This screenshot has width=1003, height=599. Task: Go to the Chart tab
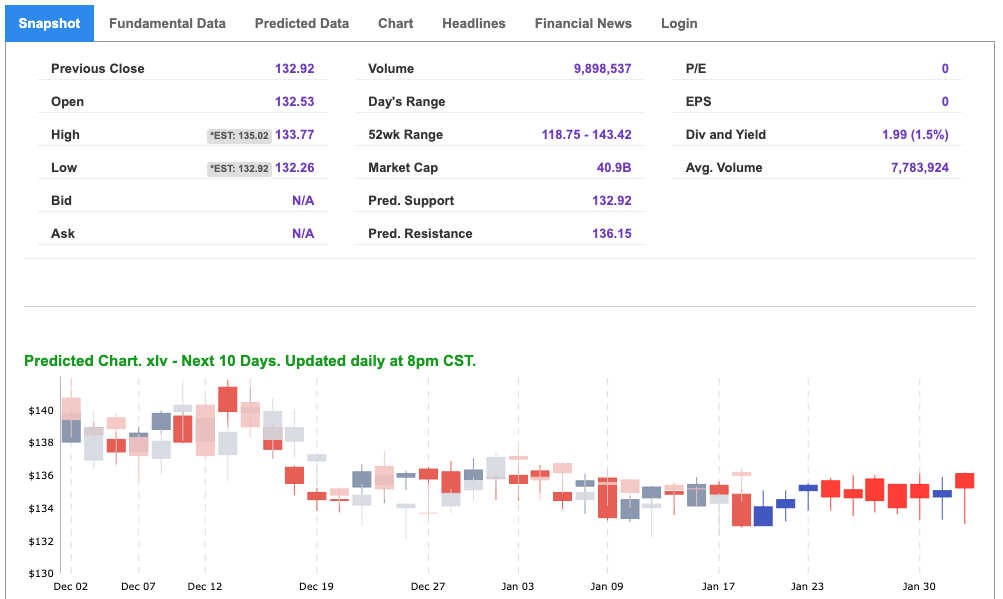point(395,23)
